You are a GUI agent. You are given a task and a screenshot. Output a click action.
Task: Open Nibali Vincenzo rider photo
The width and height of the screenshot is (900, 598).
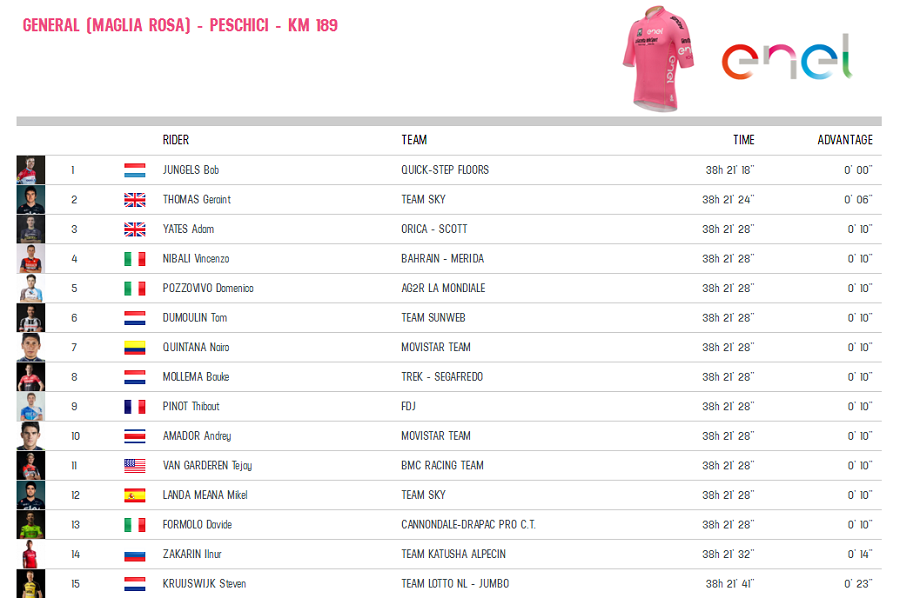(31, 259)
